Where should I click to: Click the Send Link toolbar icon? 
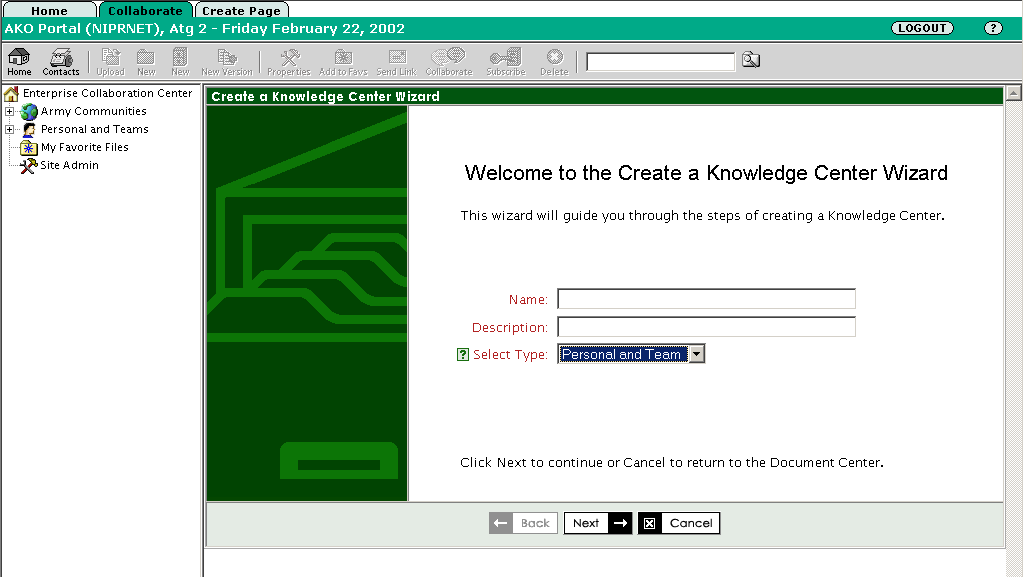pyautogui.click(x=396, y=58)
